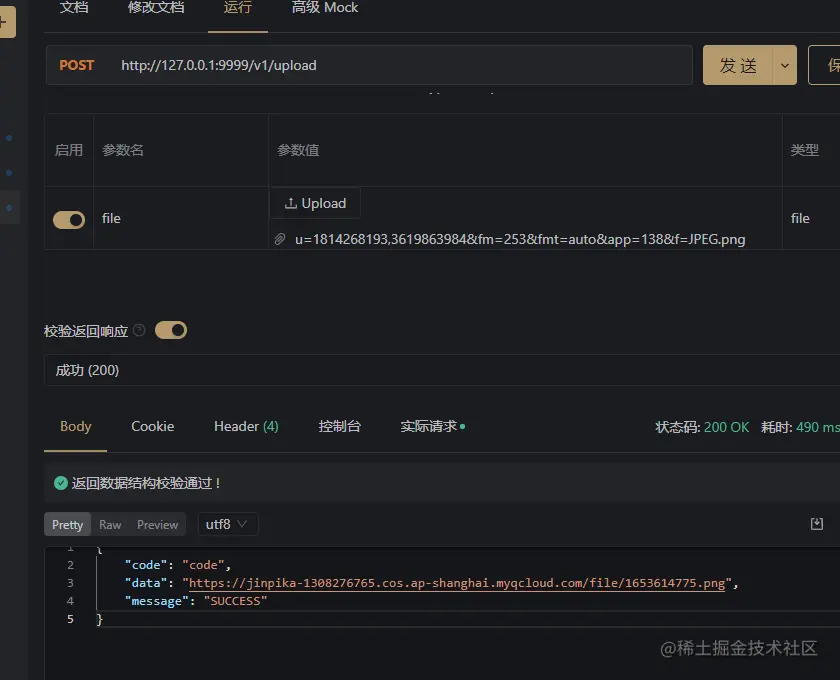
Task: Open the 成功 (200) response selector
Action: [442, 370]
